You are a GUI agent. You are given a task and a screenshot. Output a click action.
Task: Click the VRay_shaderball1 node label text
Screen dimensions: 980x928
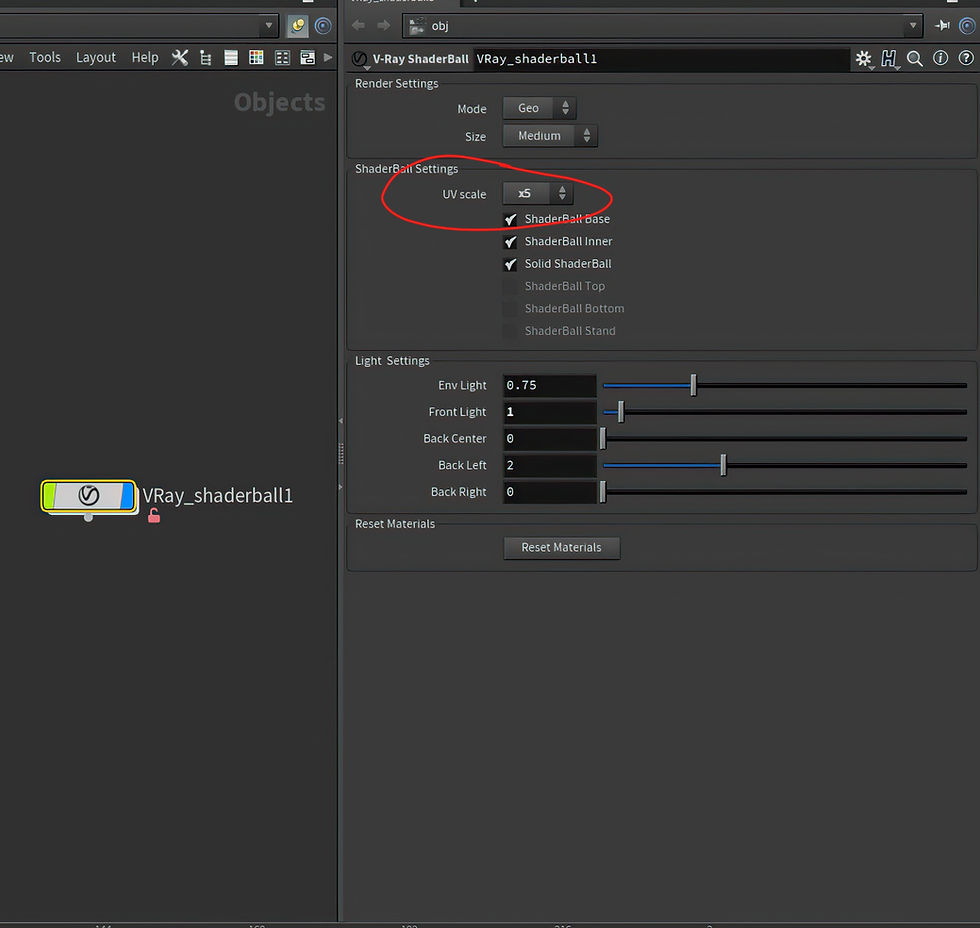[x=218, y=496]
